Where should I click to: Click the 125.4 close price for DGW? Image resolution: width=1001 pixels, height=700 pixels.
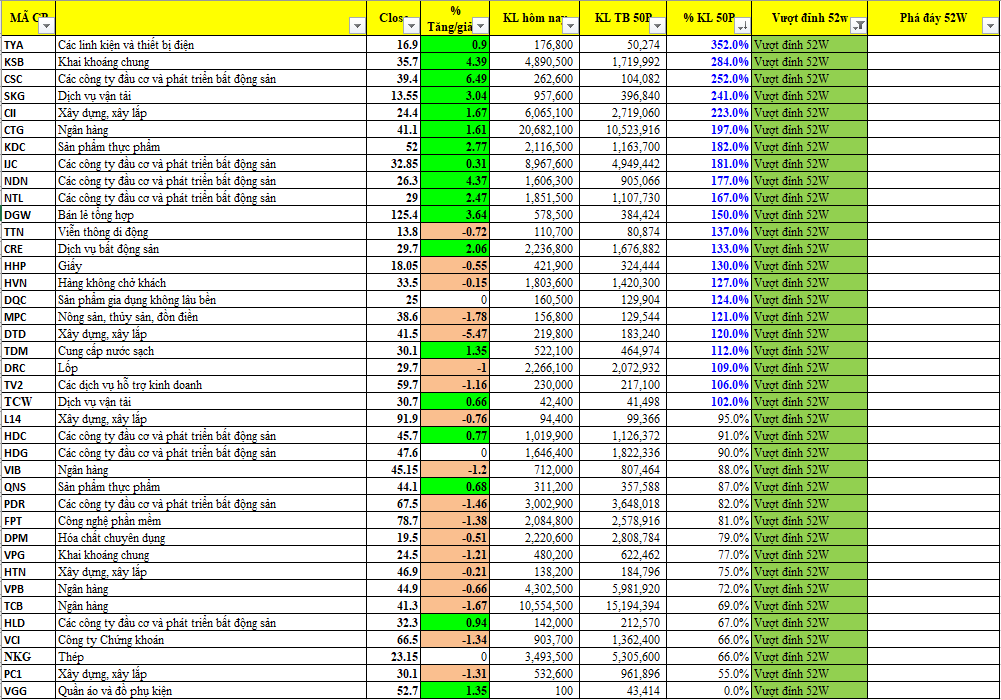[399, 215]
